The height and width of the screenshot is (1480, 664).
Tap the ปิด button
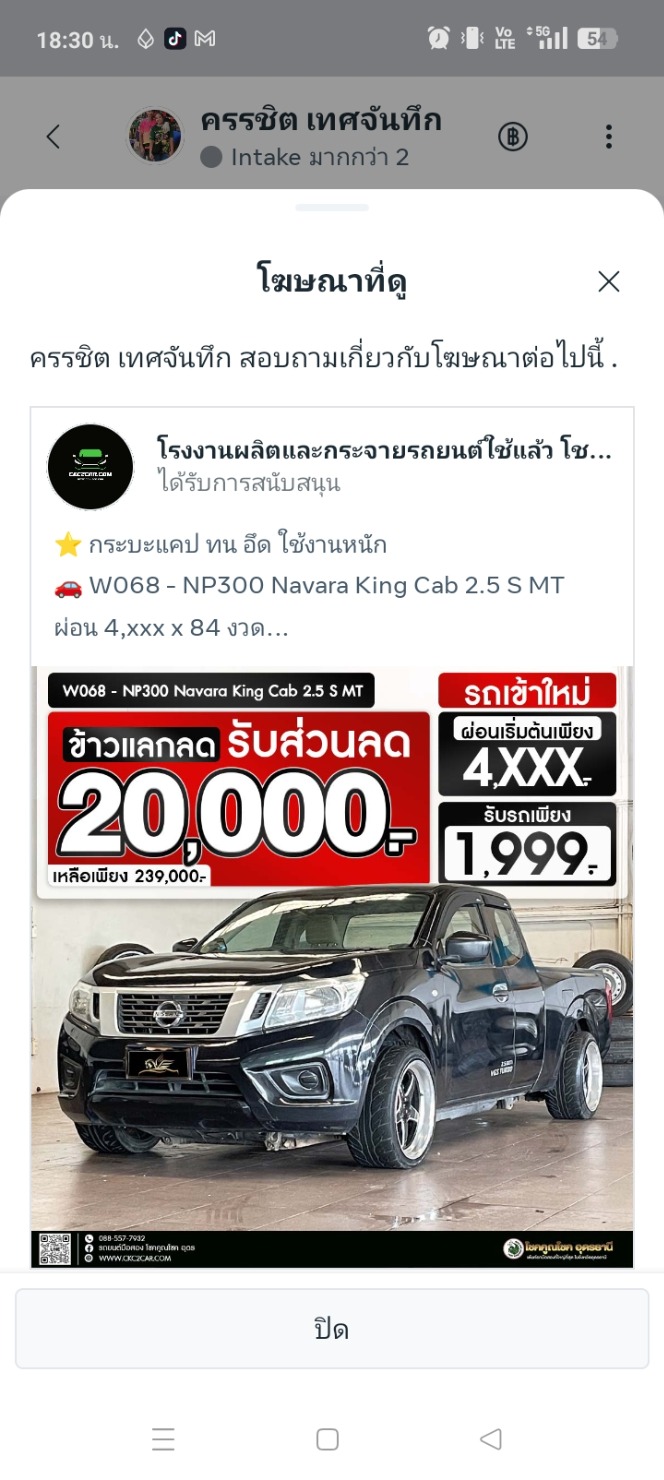coord(332,1328)
